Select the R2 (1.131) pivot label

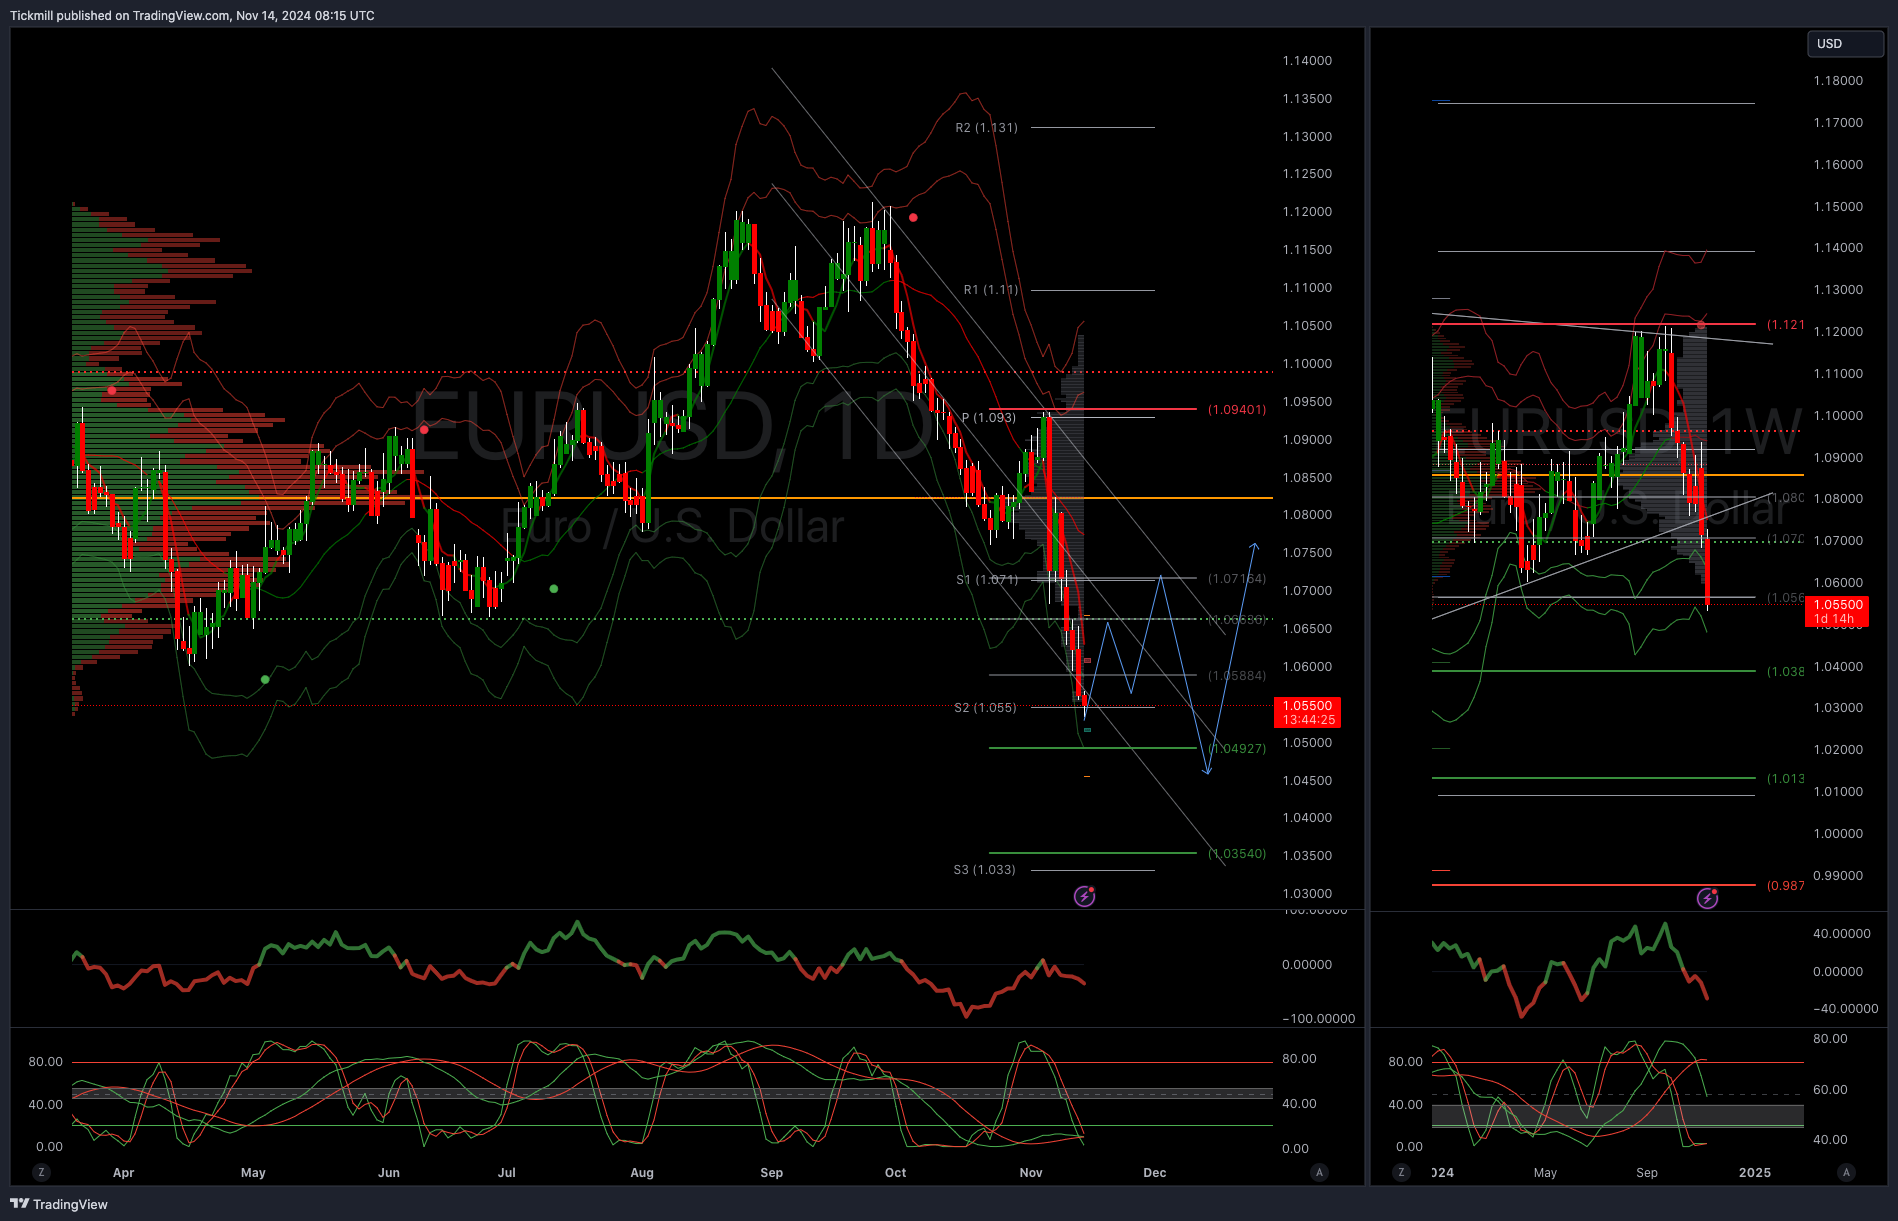[x=986, y=128]
